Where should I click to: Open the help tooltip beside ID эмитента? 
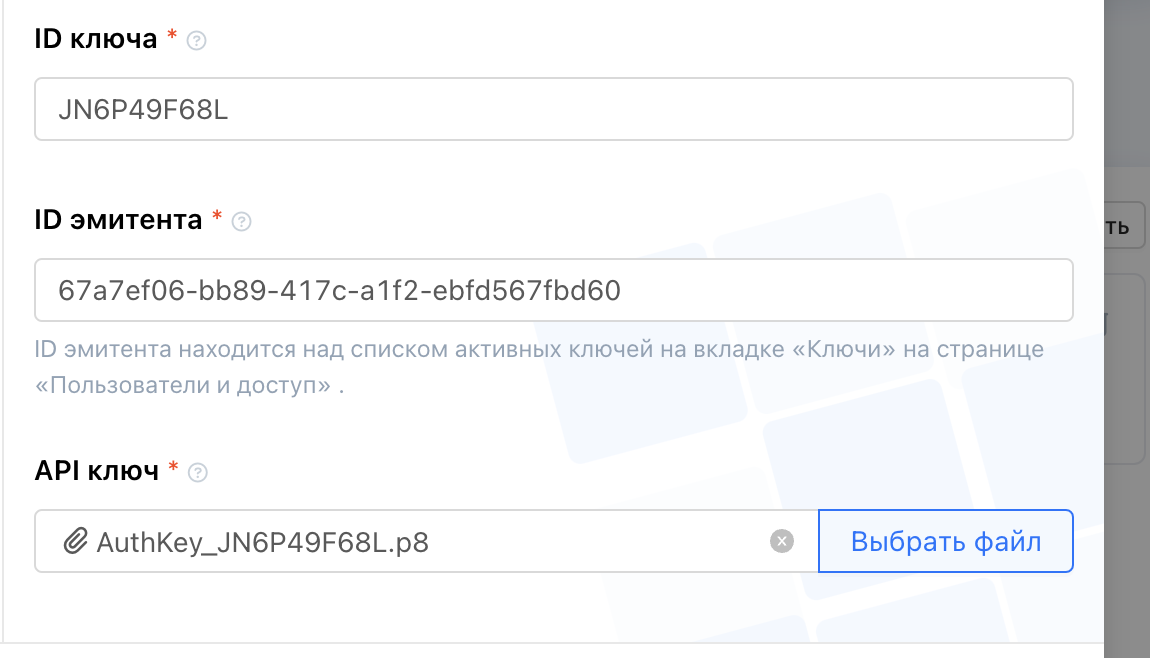tap(241, 222)
